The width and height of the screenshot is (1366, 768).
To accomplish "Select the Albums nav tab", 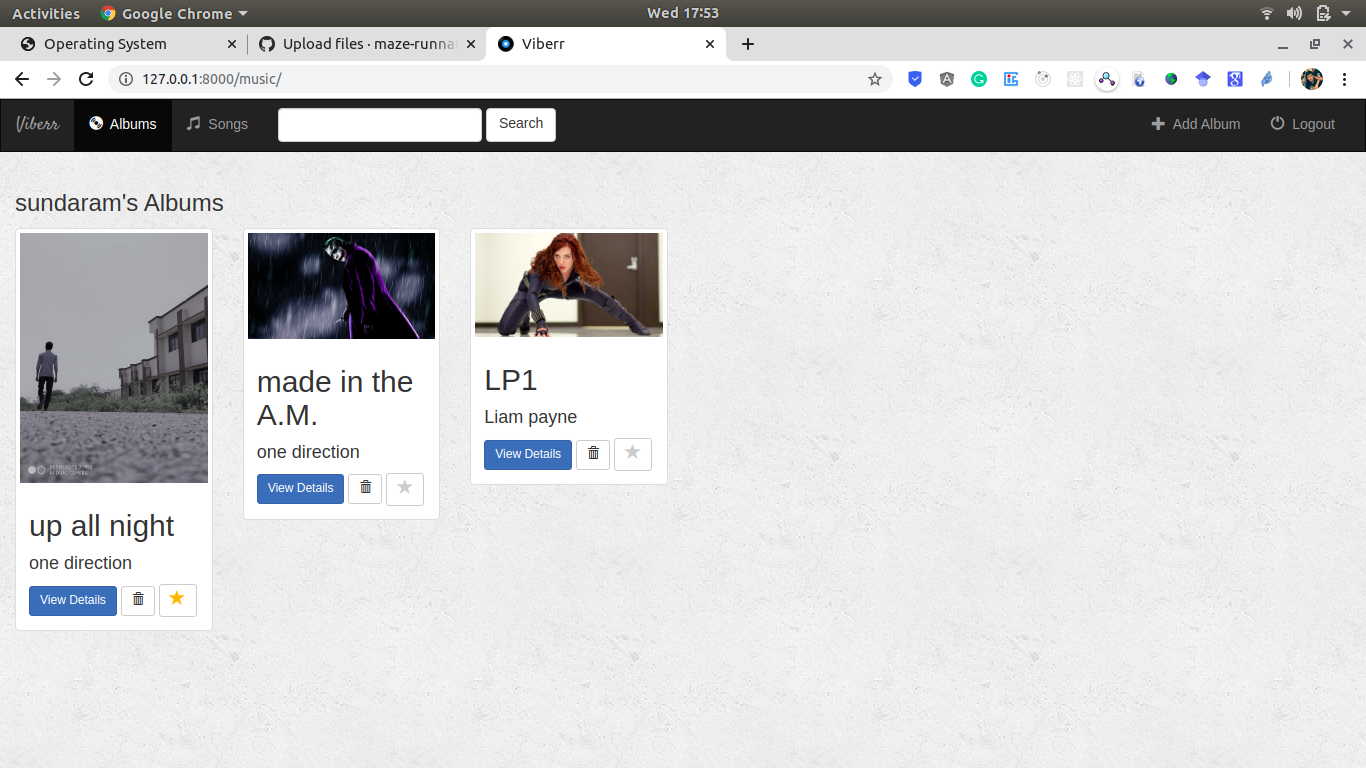I will (123, 124).
